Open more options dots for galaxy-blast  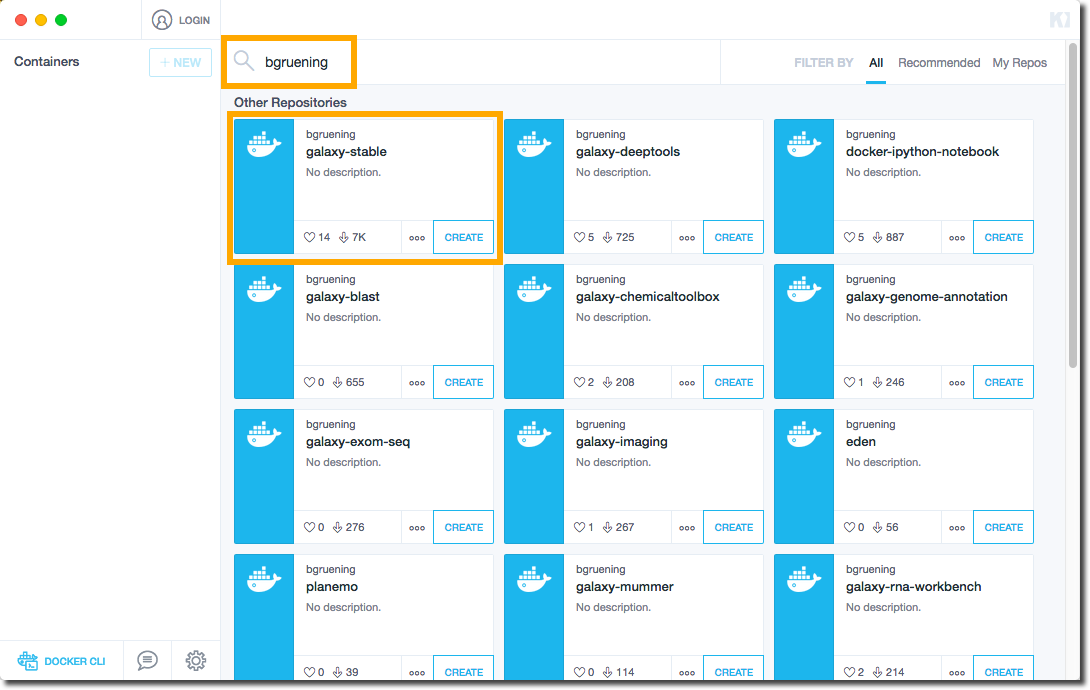[x=417, y=383]
